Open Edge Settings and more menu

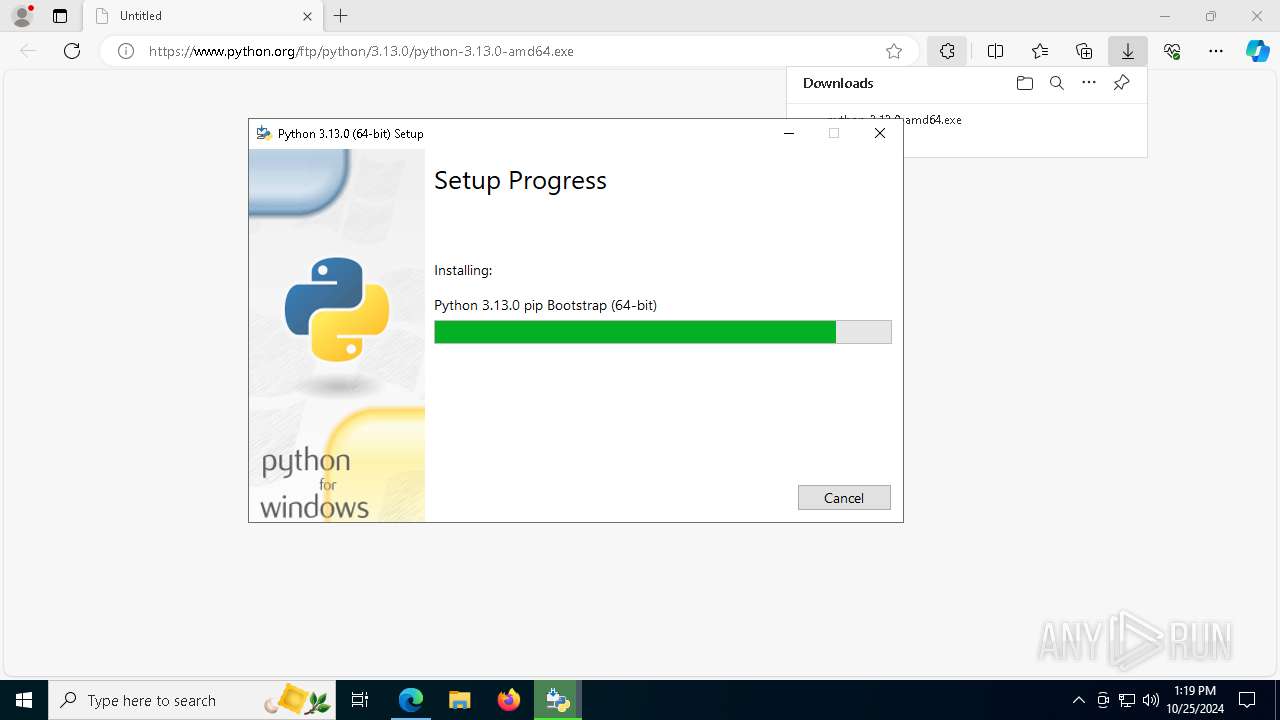pos(1216,51)
